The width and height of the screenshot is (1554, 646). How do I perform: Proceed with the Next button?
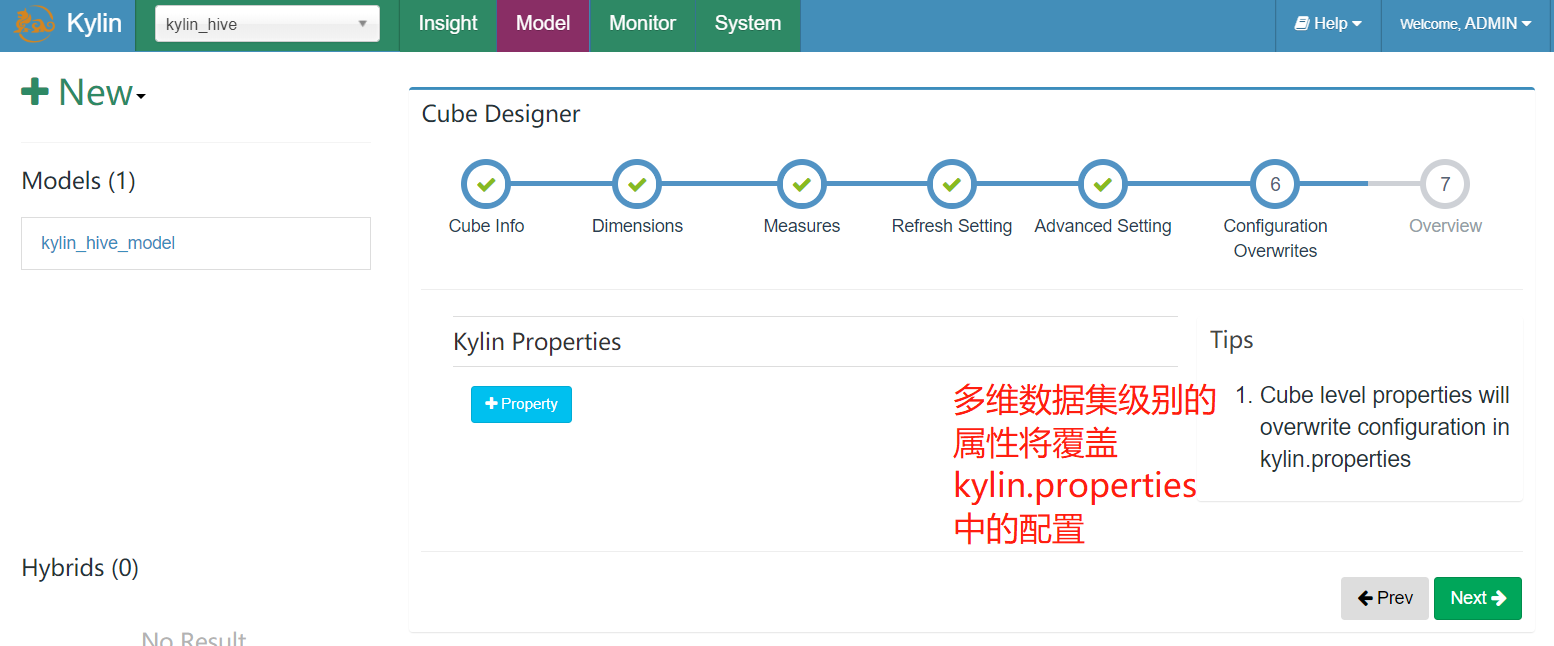[x=1477, y=598]
